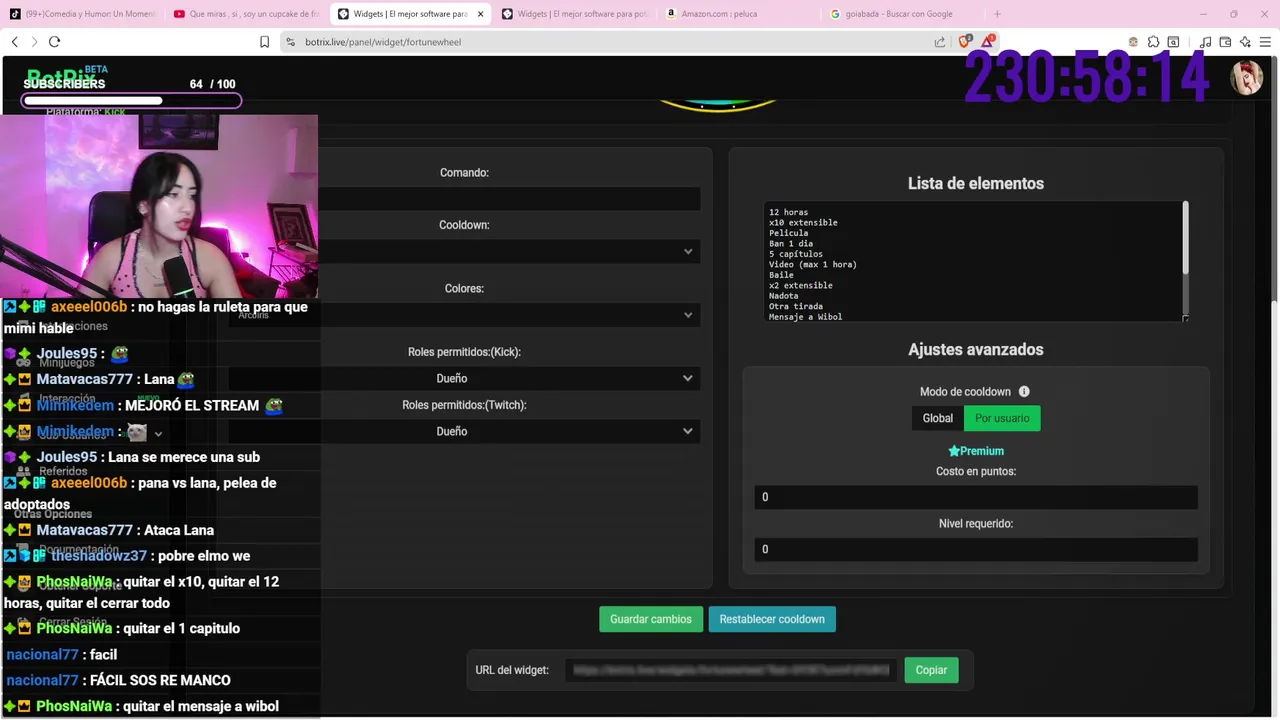This screenshot has width=1280, height=720.
Task: Click 'Nadota' in elements list
Action: click(x=783, y=296)
